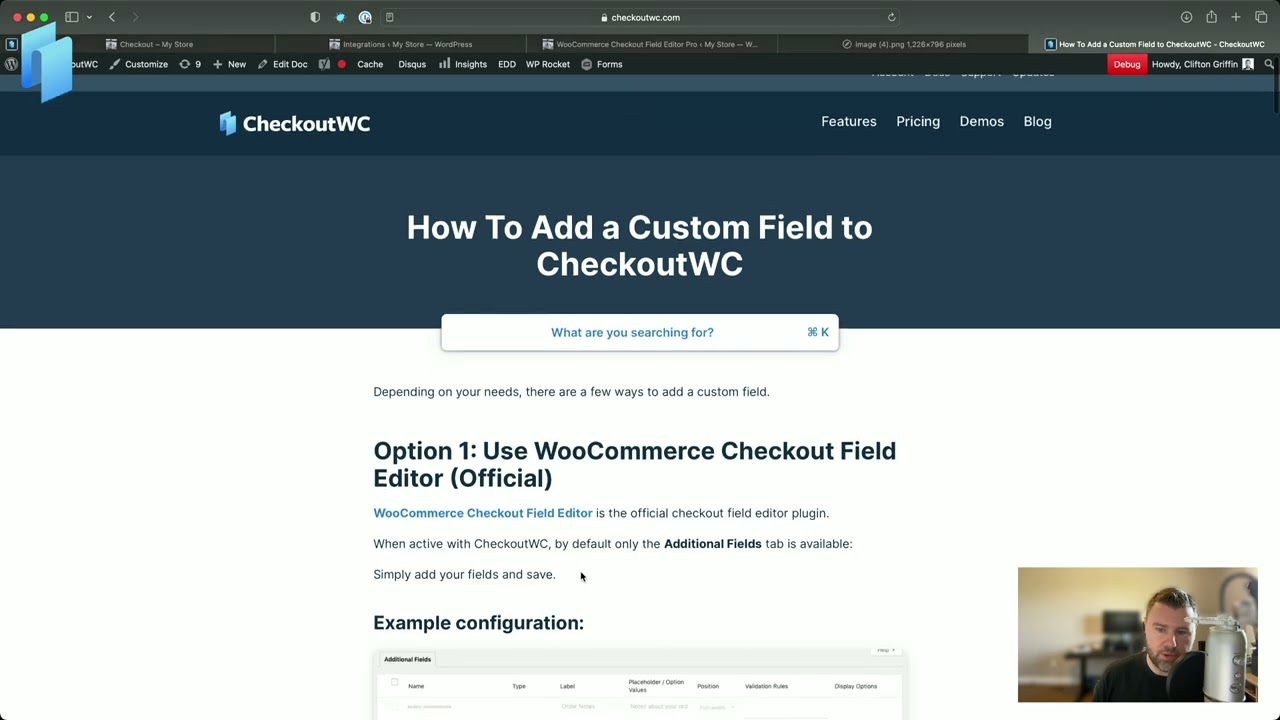
Task: Click the reader view icon in address bar
Action: (x=390, y=17)
